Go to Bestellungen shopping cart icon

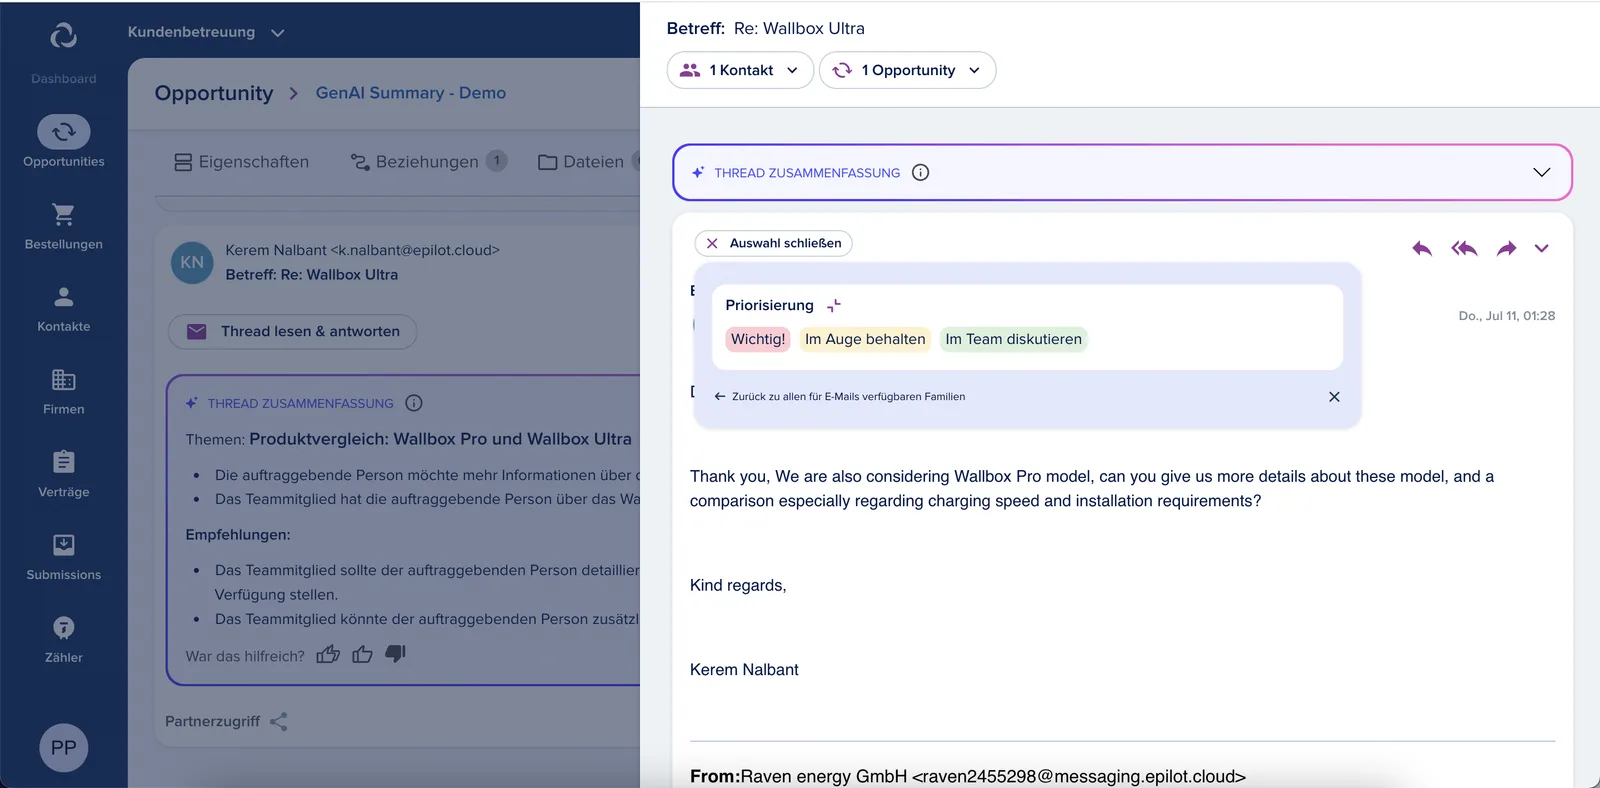(63, 214)
